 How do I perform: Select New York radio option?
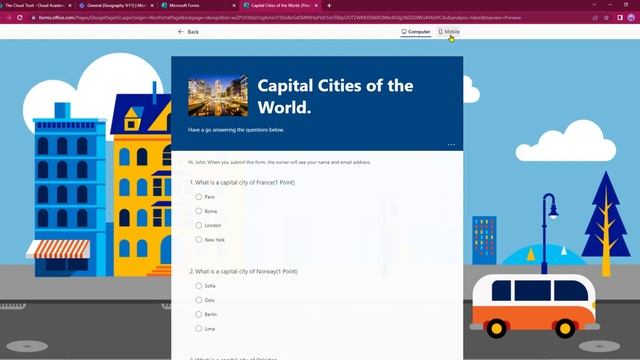point(199,240)
